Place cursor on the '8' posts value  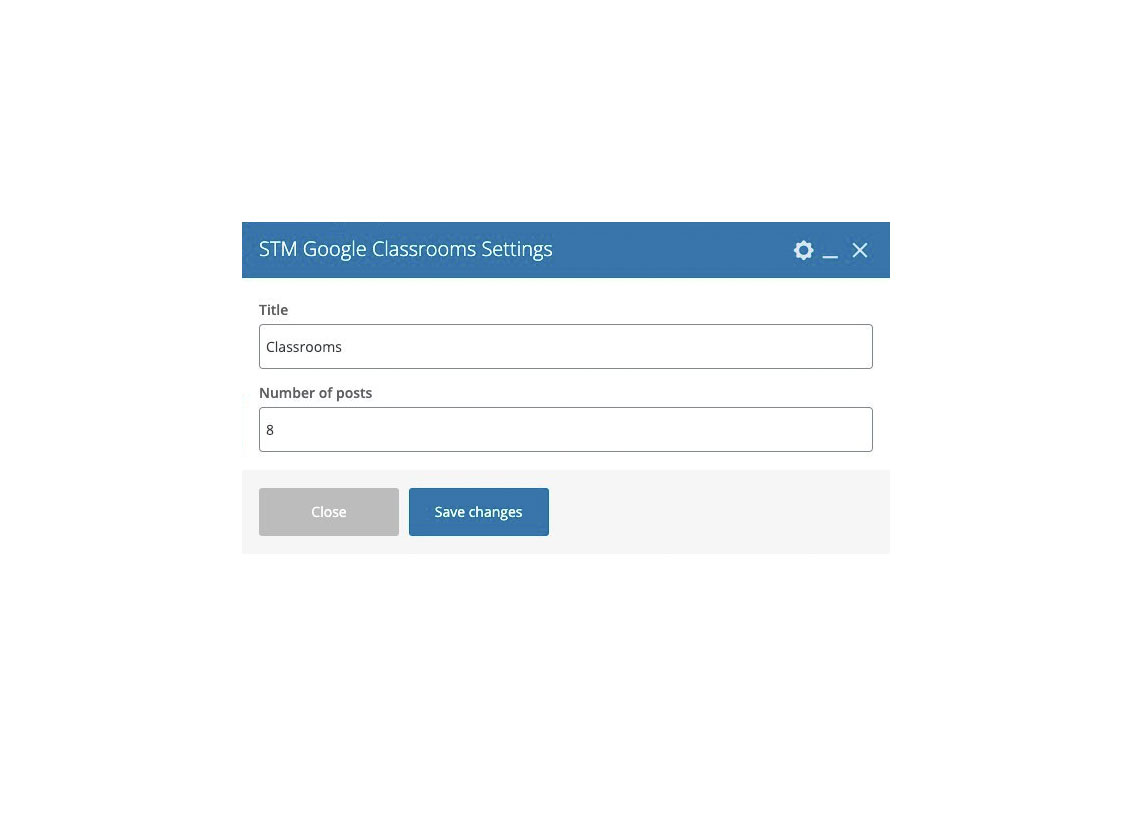pyautogui.click(x=270, y=430)
